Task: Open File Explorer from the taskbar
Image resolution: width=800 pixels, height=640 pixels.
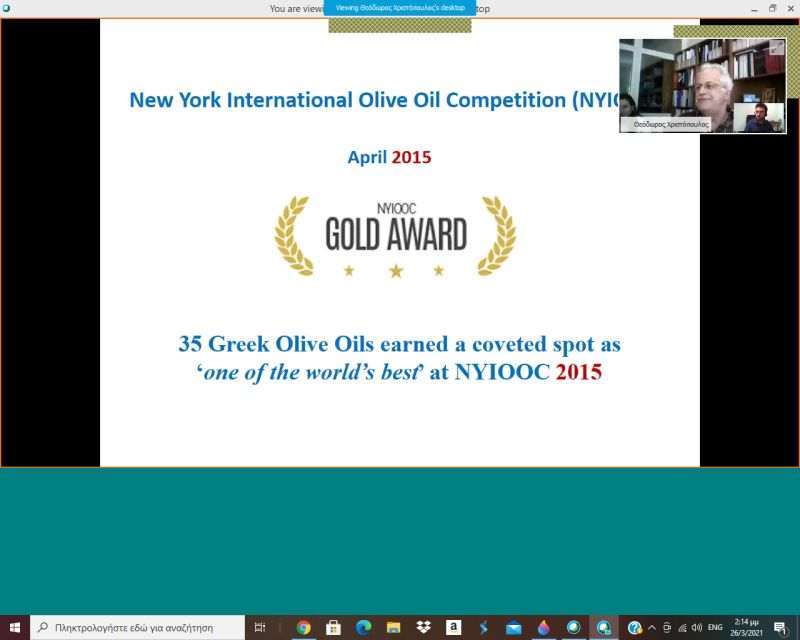Action: click(x=393, y=627)
